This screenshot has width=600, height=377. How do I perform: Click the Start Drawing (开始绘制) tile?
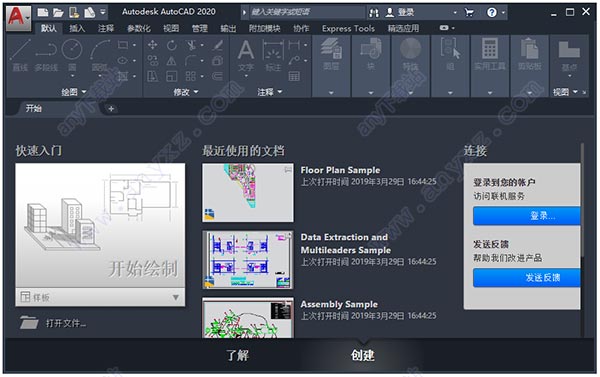pos(100,225)
